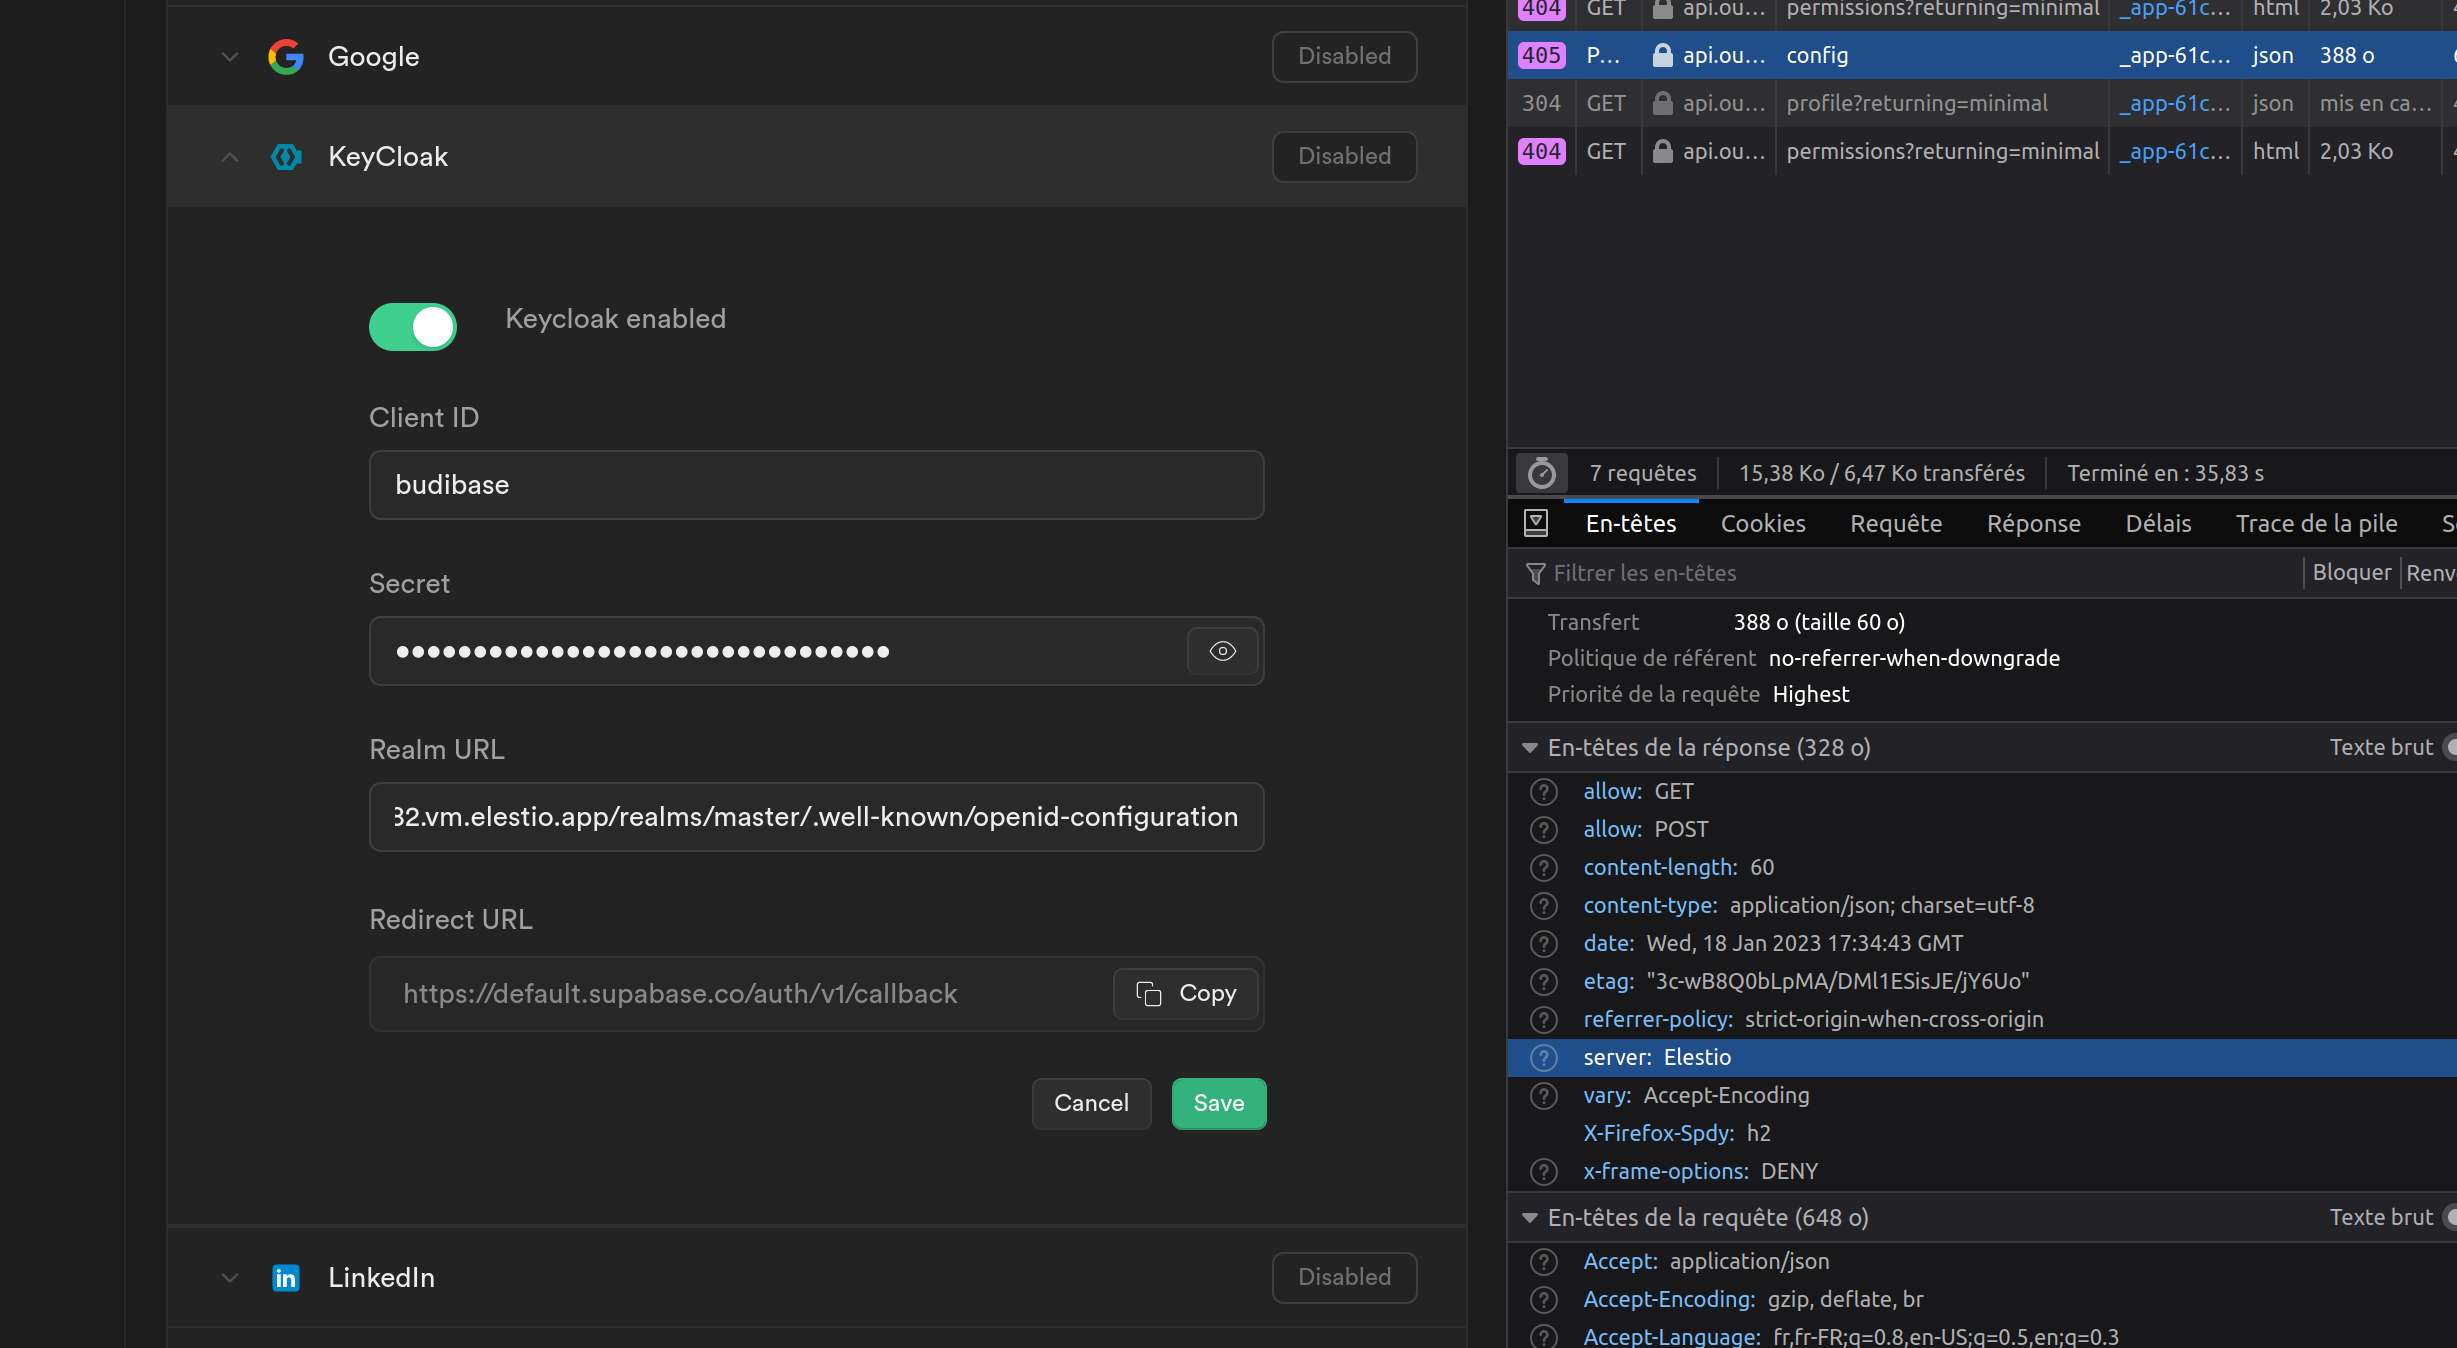Click the funnel icon beside 'Filtrer les en-têtes'
Screen dimensions: 2457x1348
[1536, 573]
